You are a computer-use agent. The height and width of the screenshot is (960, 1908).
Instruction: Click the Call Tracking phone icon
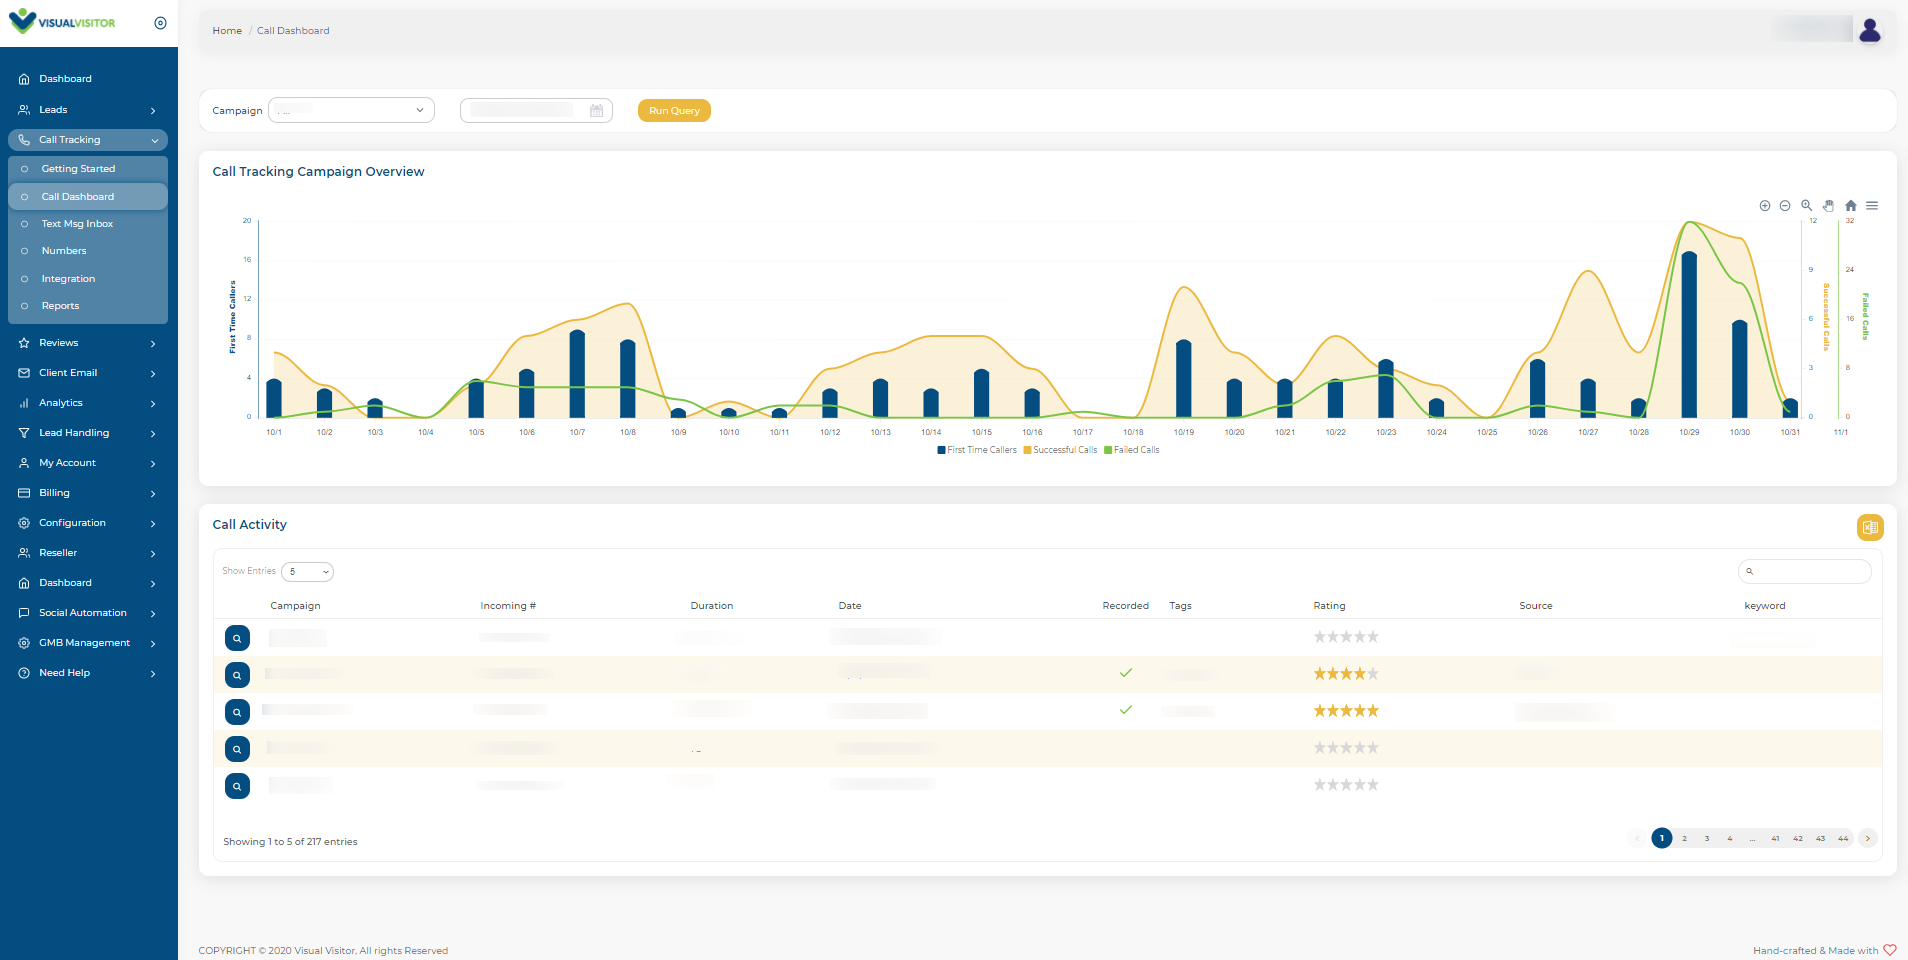(x=24, y=140)
